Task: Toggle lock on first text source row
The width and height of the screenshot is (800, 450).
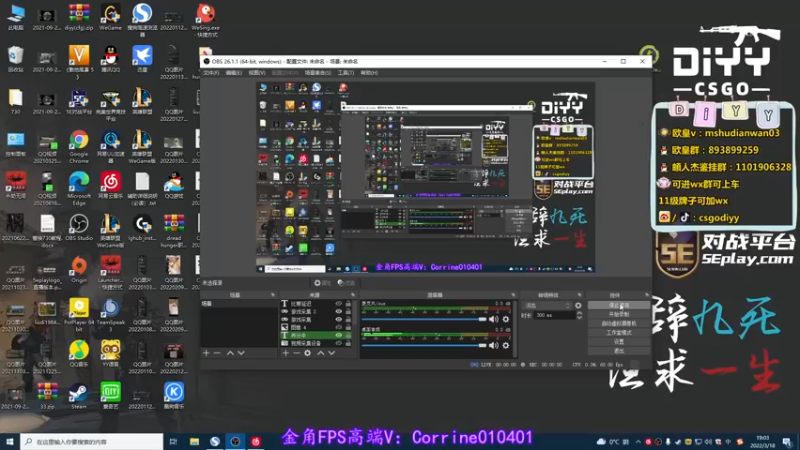Action: pyautogui.click(x=348, y=304)
